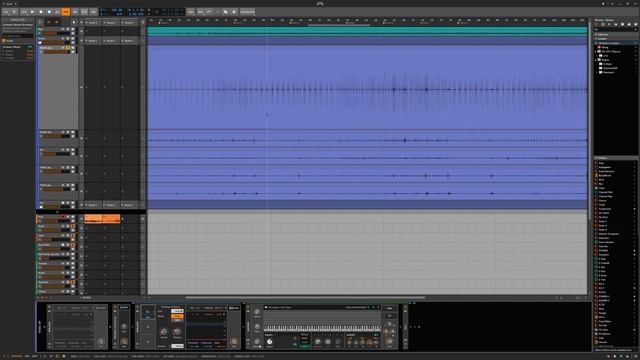The image size is (640, 360).
Task: Select the second orange clip in the launcher
Action: click(x=111, y=219)
